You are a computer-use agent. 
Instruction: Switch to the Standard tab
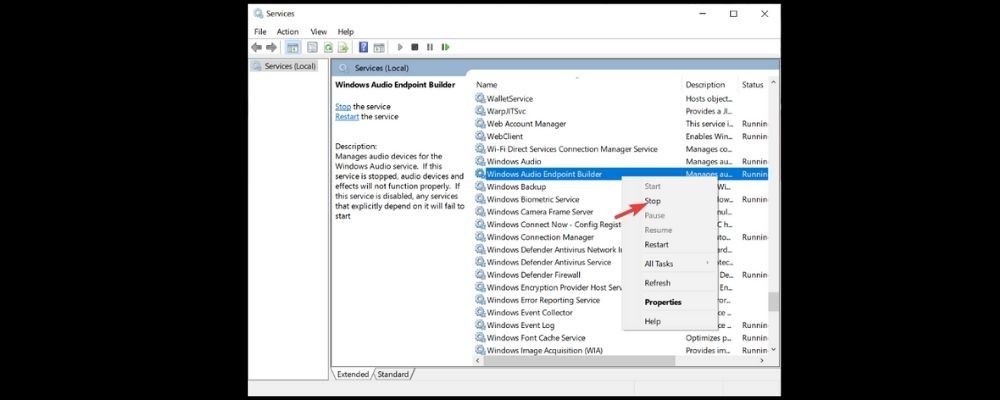click(393, 374)
